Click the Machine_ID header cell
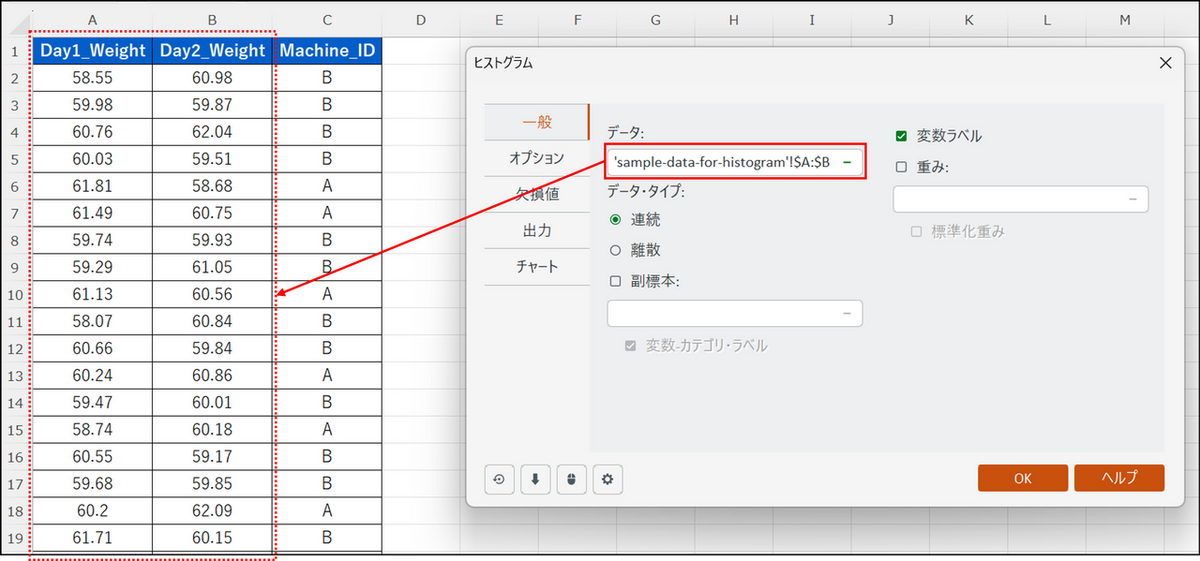This screenshot has height=561, width=1200. pyautogui.click(x=328, y=51)
